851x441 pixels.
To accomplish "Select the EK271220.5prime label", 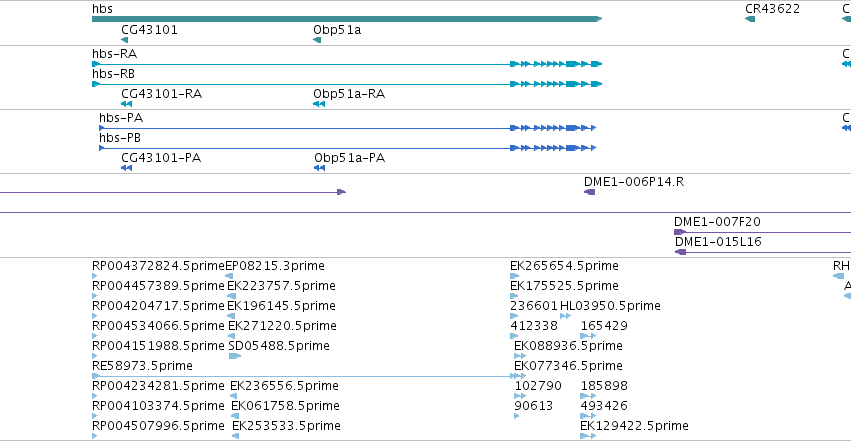I will (x=282, y=326).
